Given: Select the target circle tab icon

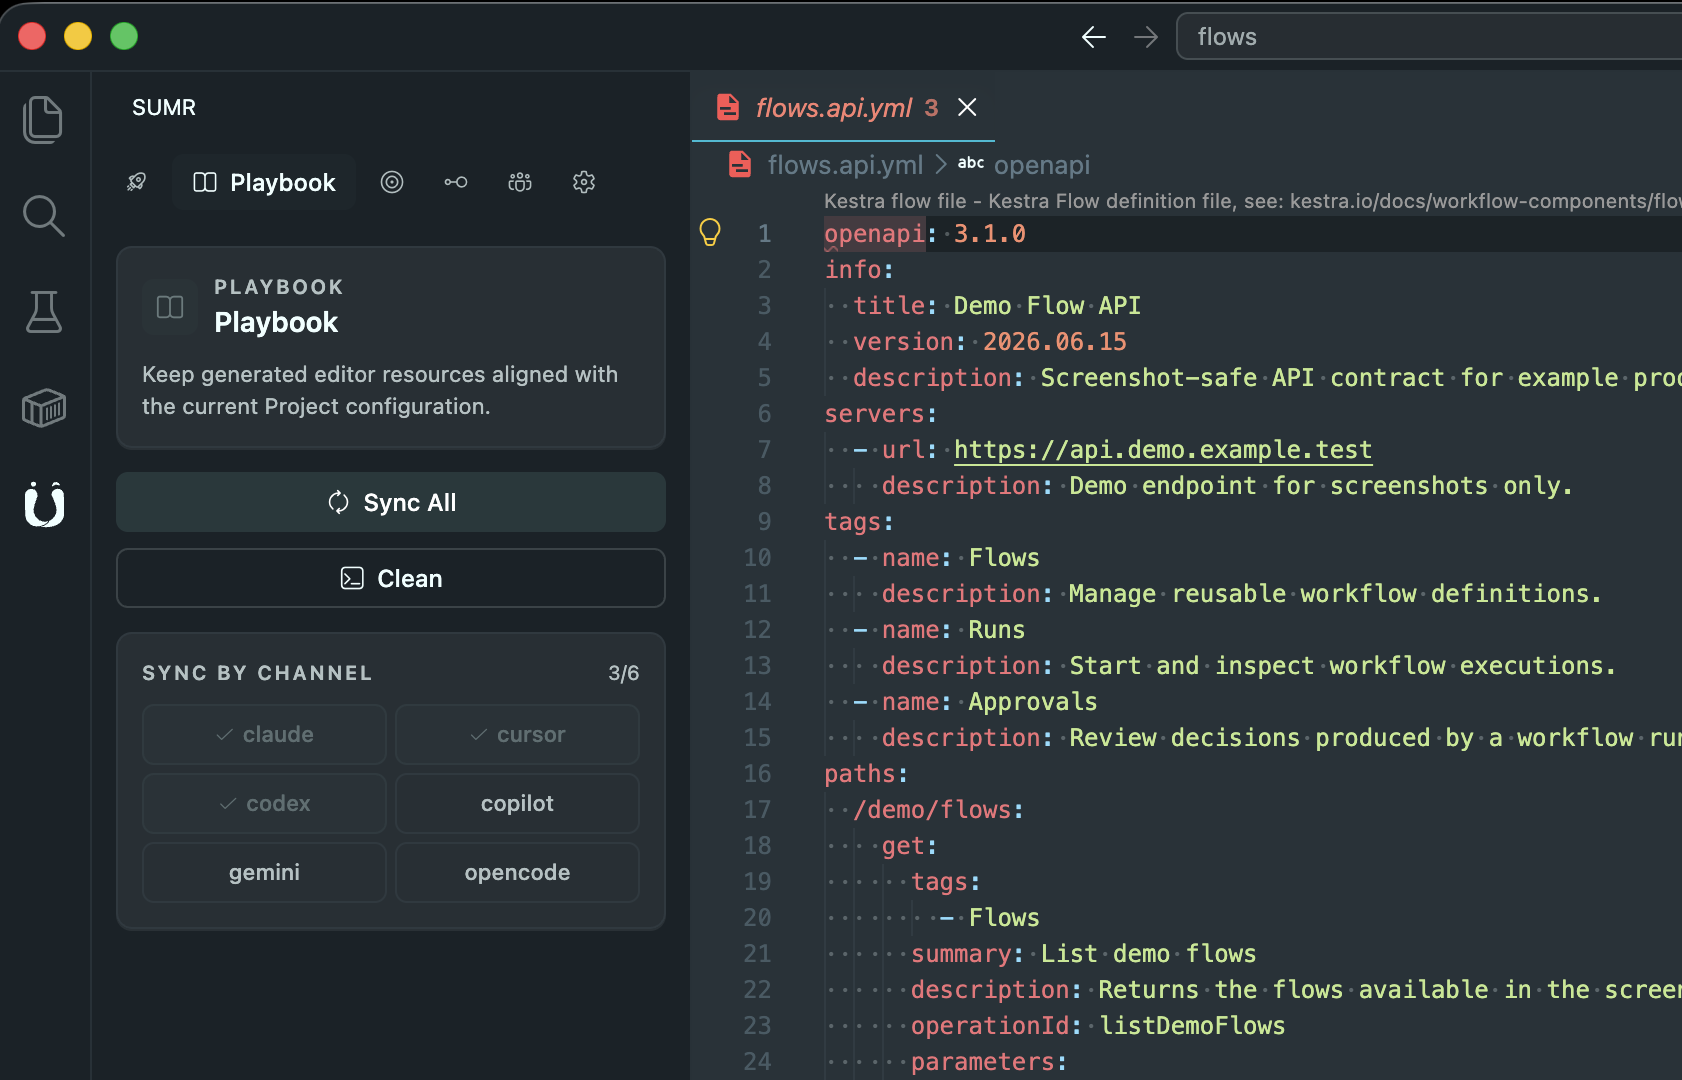Looking at the screenshot, I should [x=392, y=182].
